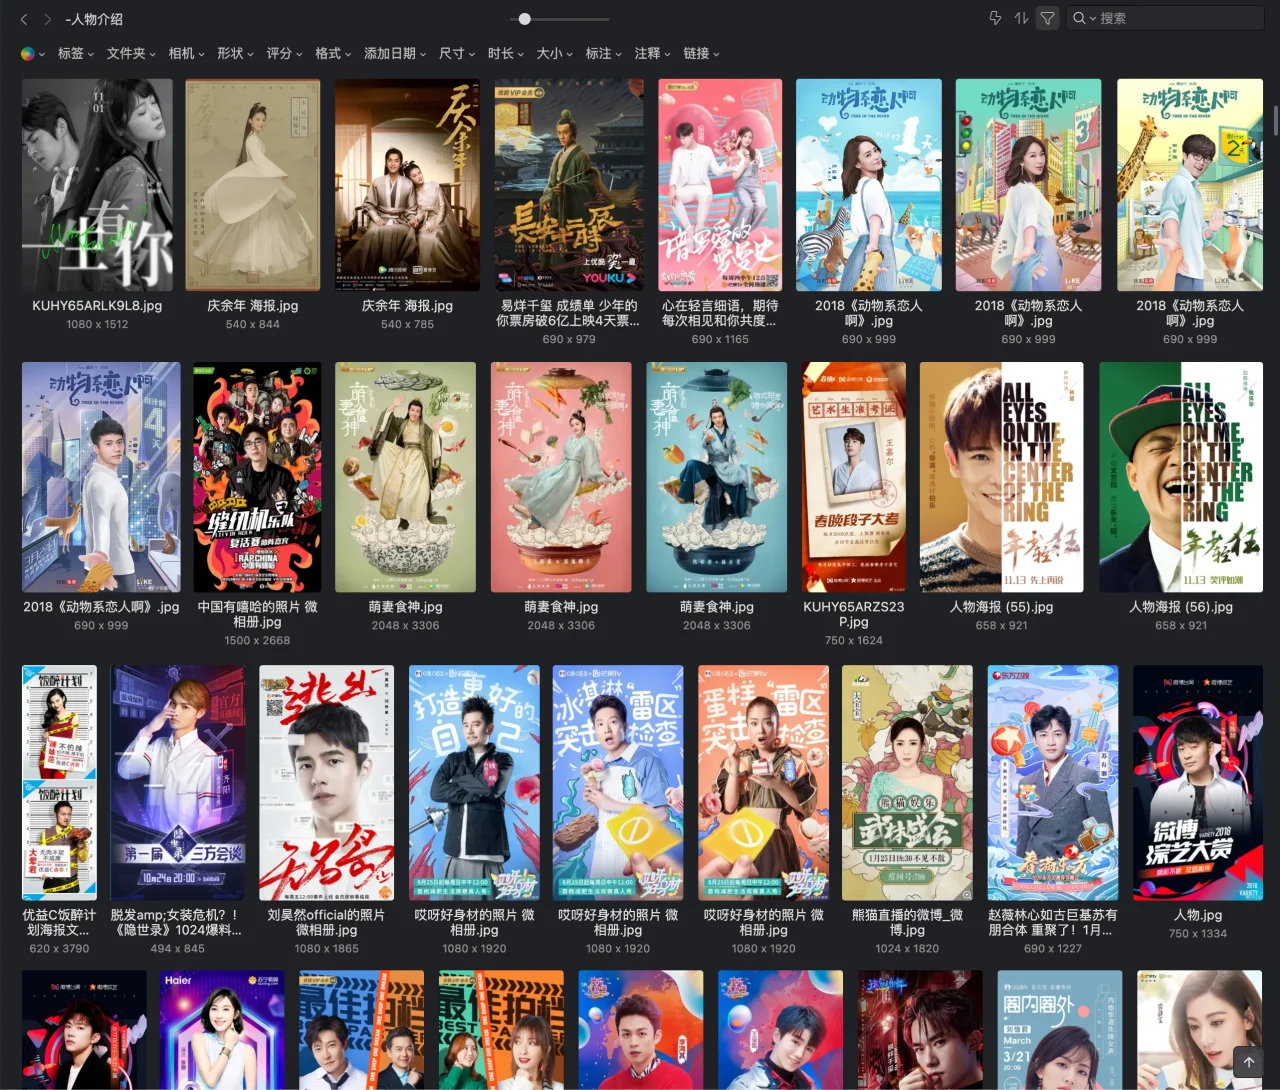Image resolution: width=1280 pixels, height=1090 pixels.
Task: Open the 评分 filter menu
Action: coord(284,54)
